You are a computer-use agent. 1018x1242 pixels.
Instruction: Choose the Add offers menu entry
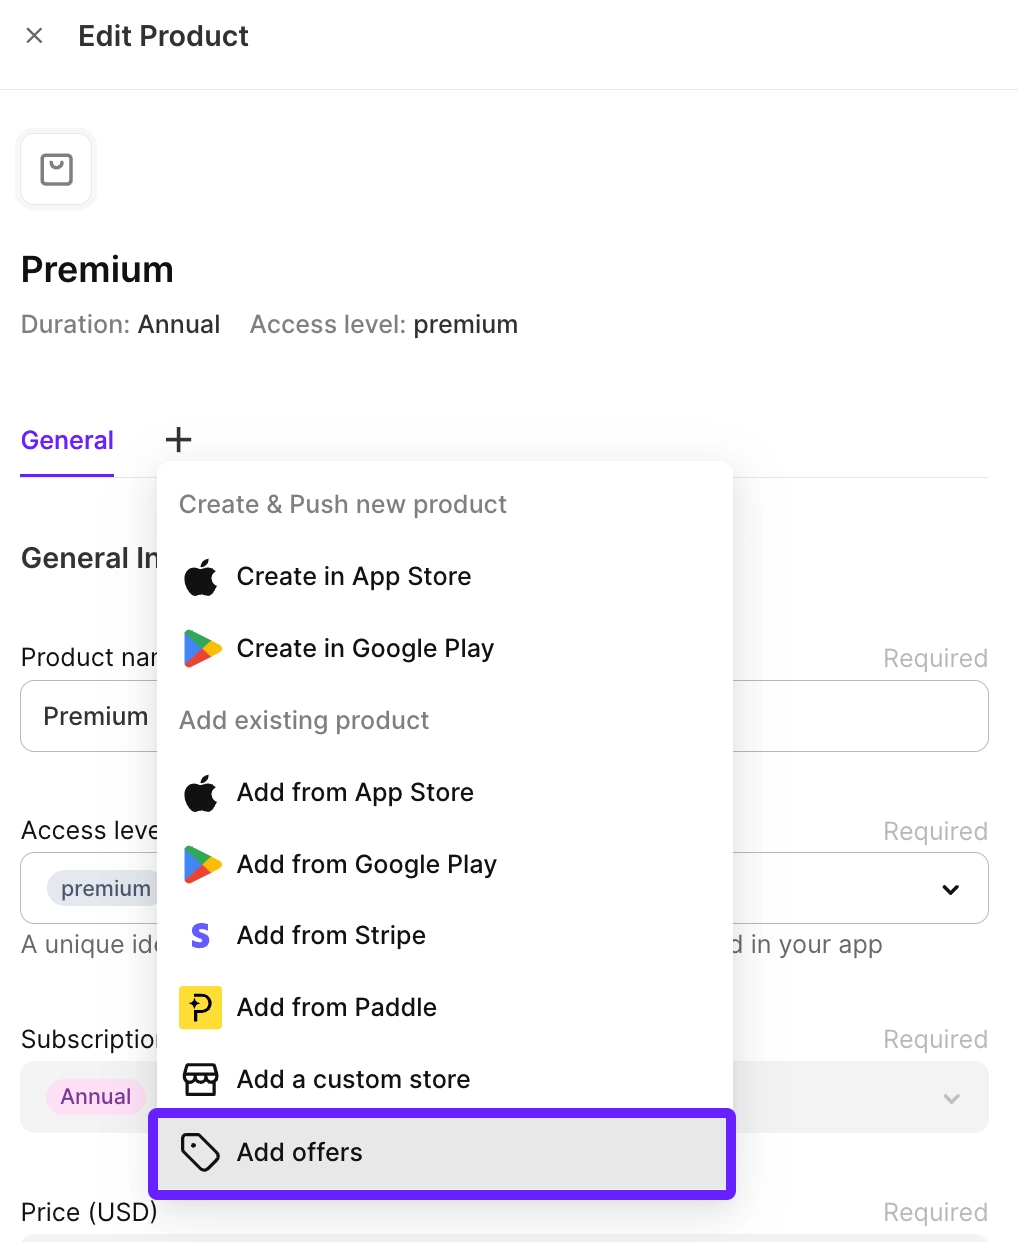pyautogui.click(x=300, y=1152)
